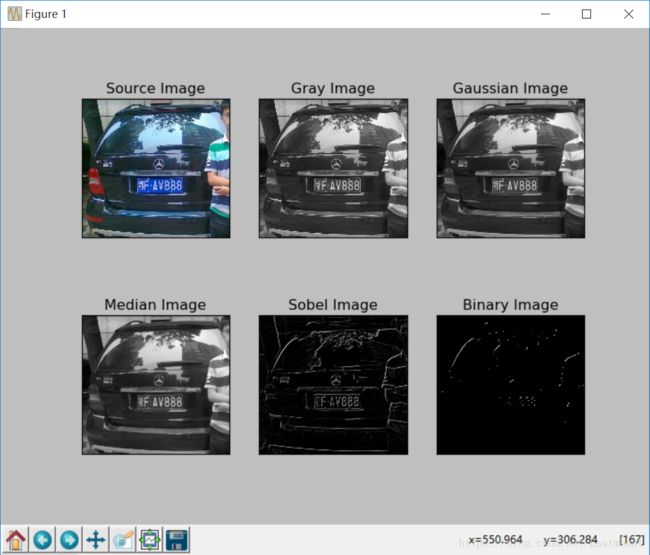Click the Median Image subplot

click(156, 385)
